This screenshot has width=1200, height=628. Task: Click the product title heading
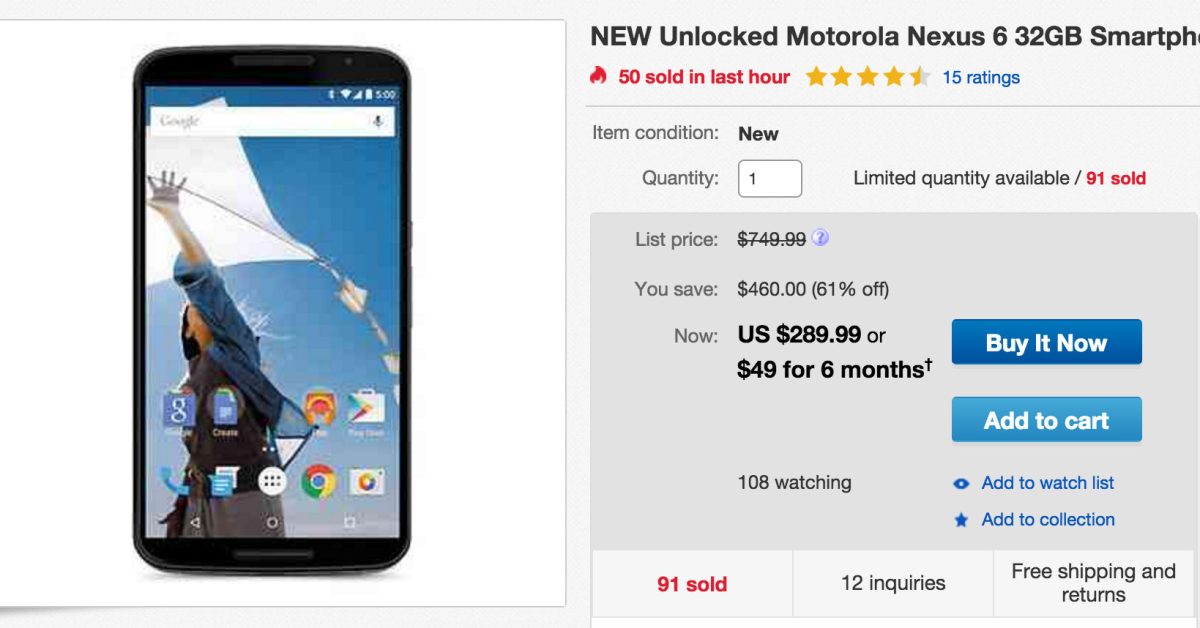(x=894, y=37)
